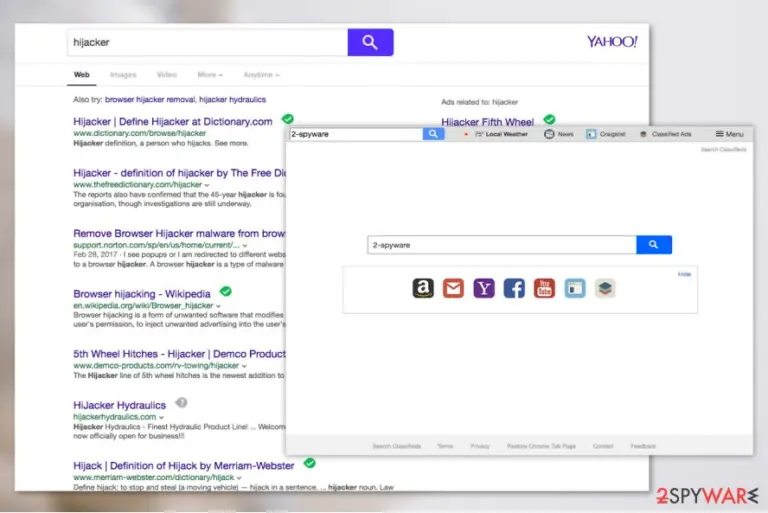Open the stacked books classifieds shortcut icon
This screenshot has height=513, width=768.
click(x=605, y=288)
